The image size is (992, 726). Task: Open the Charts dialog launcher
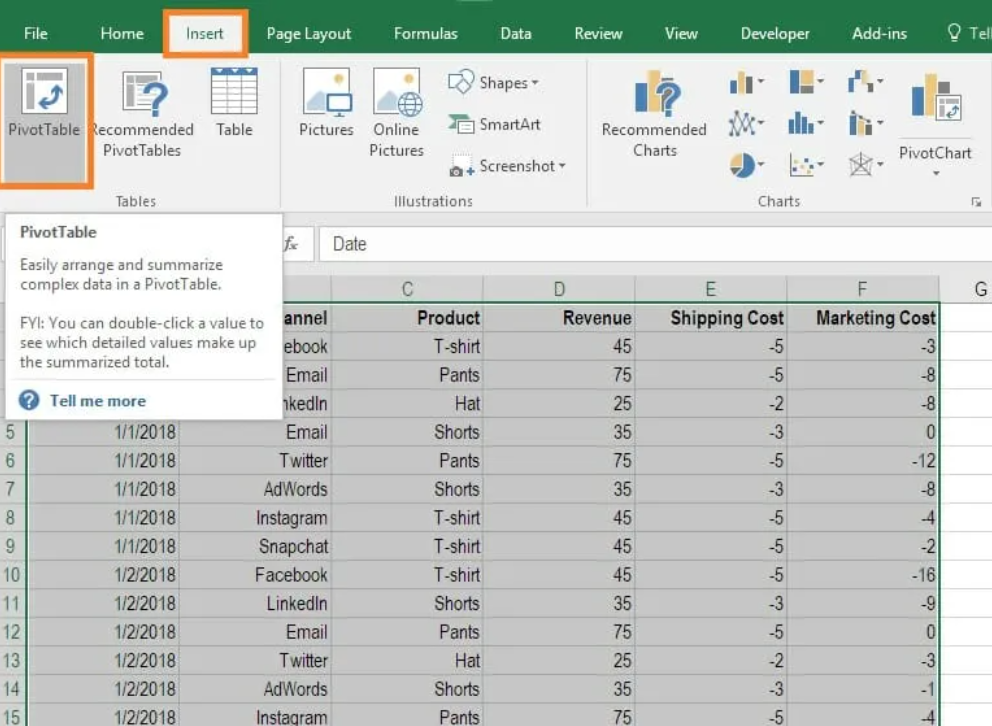pos(976,202)
